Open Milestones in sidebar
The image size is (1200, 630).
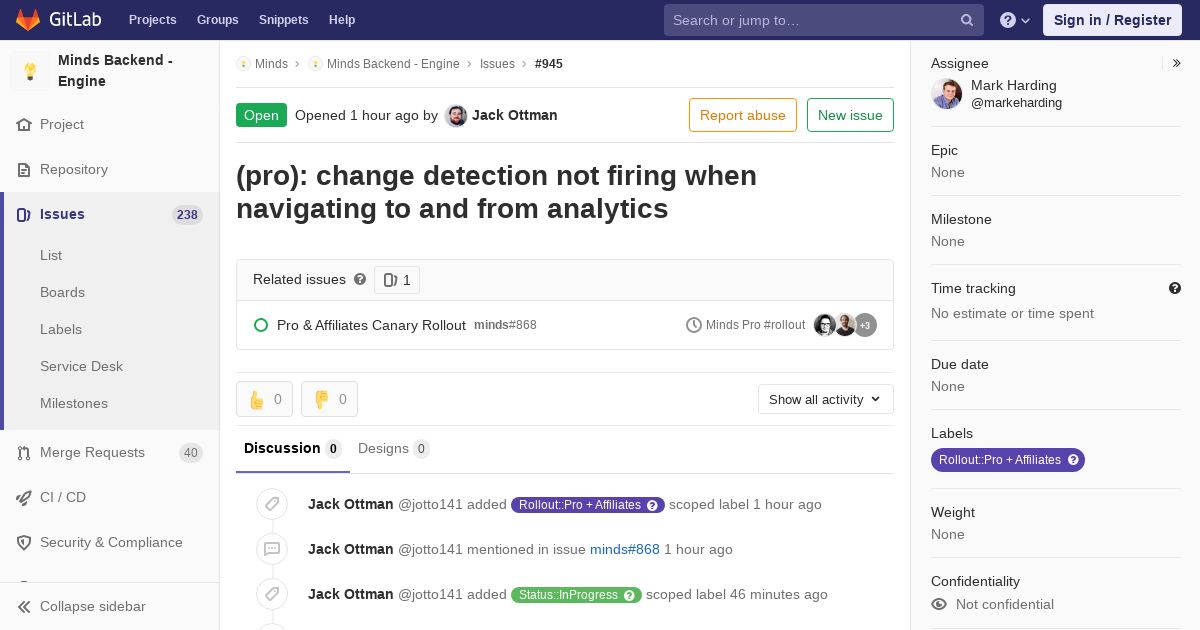click(74, 403)
